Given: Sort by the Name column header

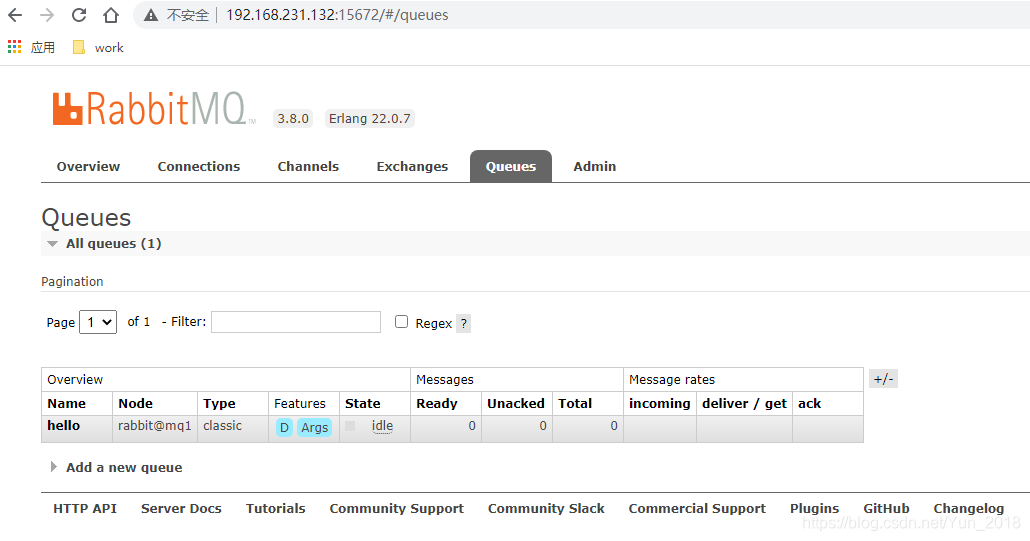Looking at the screenshot, I should (x=66, y=404).
